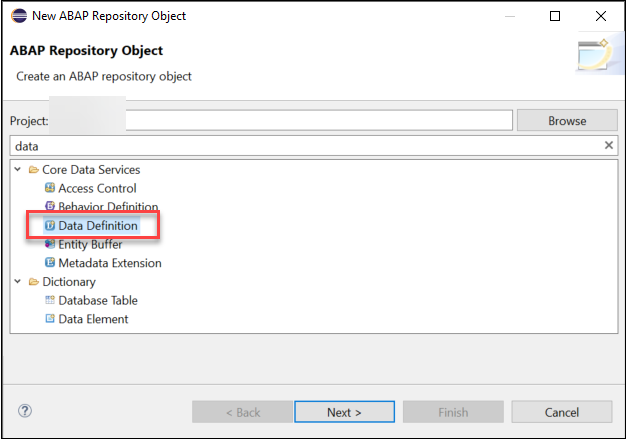Open the help question mark icon

(x=25, y=411)
